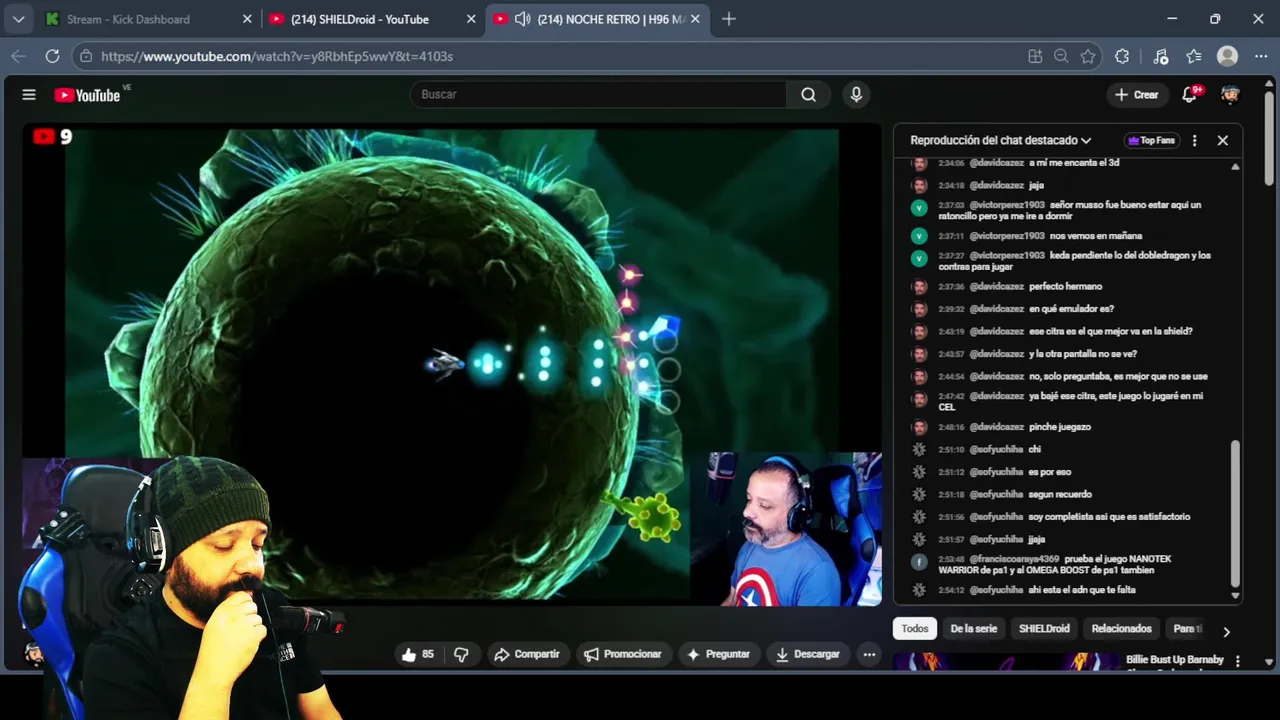The image size is (1280, 720).
Task: Close the SHIELDroid - YouTube tab
Action: 471,19
